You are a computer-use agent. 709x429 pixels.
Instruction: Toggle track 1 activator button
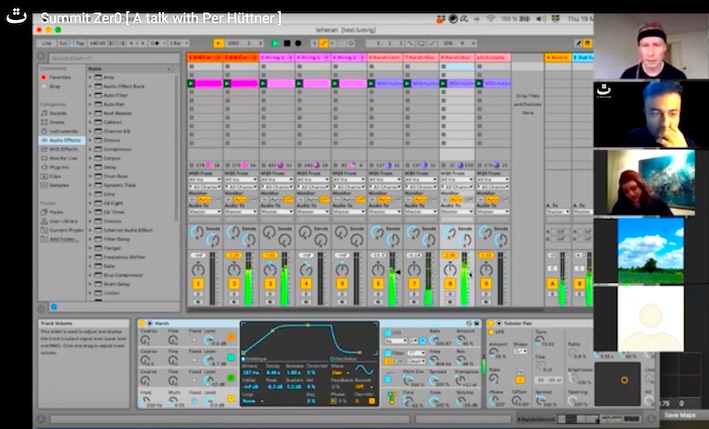tap(198, 284)
